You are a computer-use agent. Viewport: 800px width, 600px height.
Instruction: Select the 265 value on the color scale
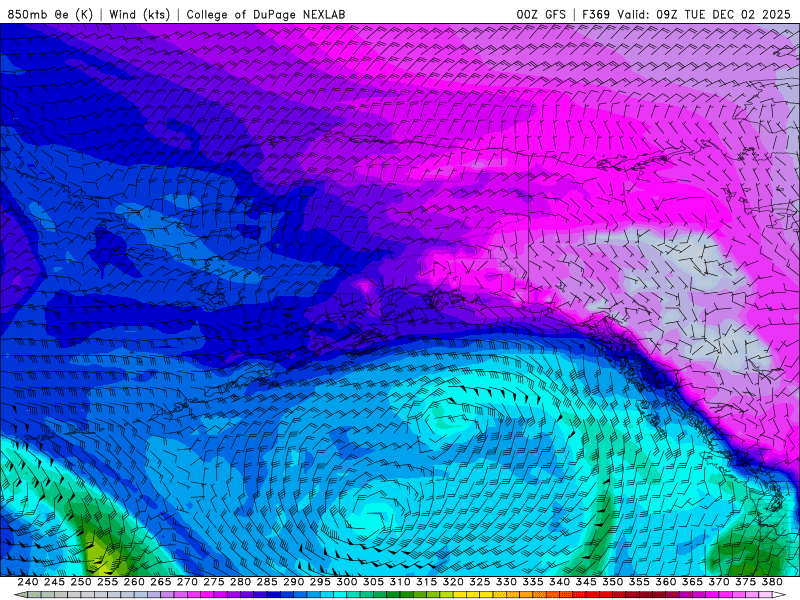pyautogui.click(x=160, y=582)
